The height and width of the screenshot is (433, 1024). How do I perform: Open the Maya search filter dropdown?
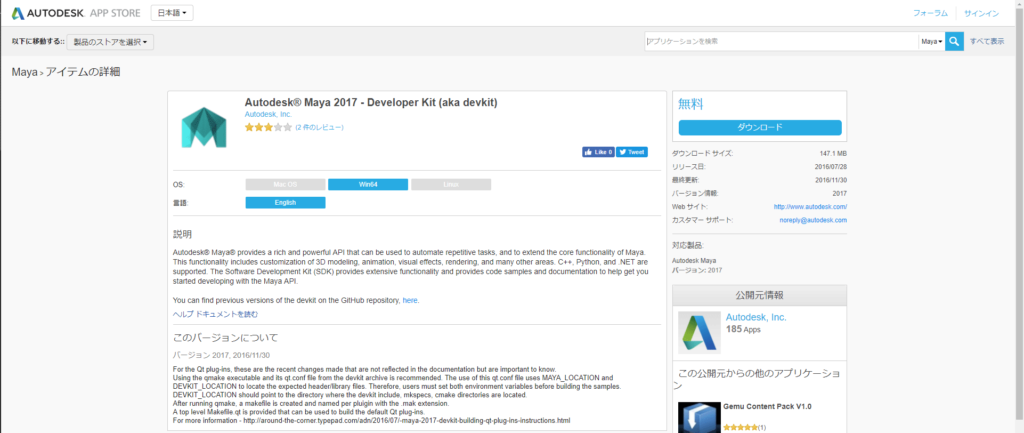coord(932,41)
